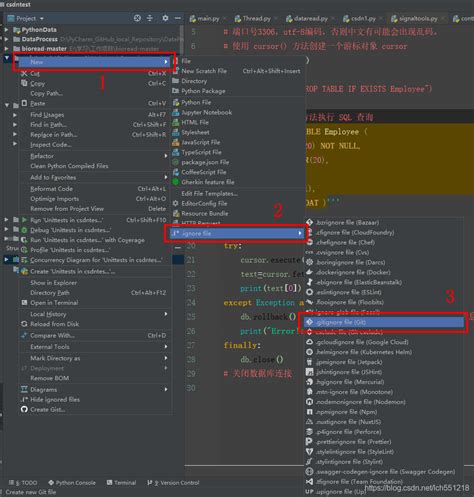
Task: Select Jupyter Notebook in New submenu
Action: point(238,112)
